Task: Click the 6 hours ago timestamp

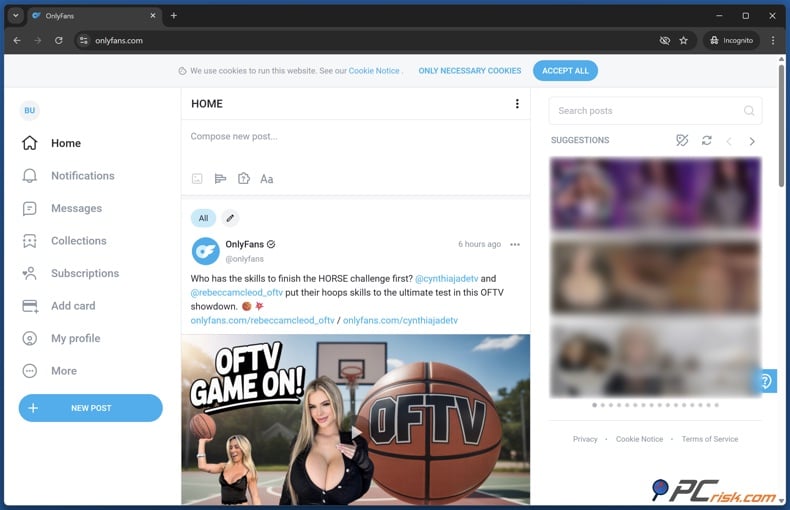Action: (x=480, y=244)
